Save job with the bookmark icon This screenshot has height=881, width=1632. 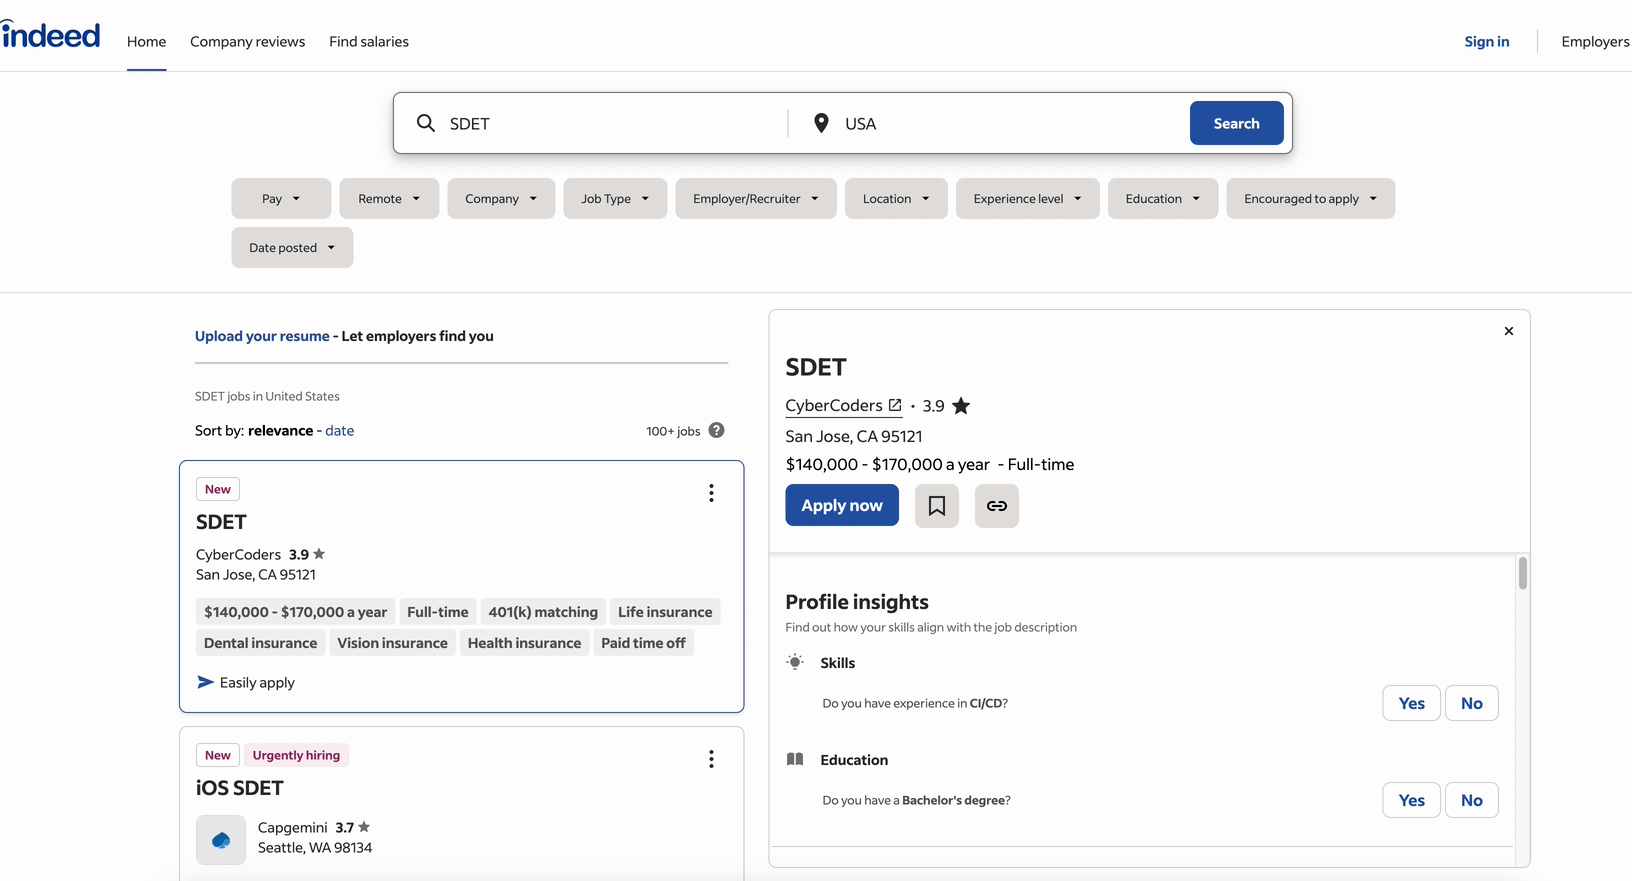click(x=937, y=505)
